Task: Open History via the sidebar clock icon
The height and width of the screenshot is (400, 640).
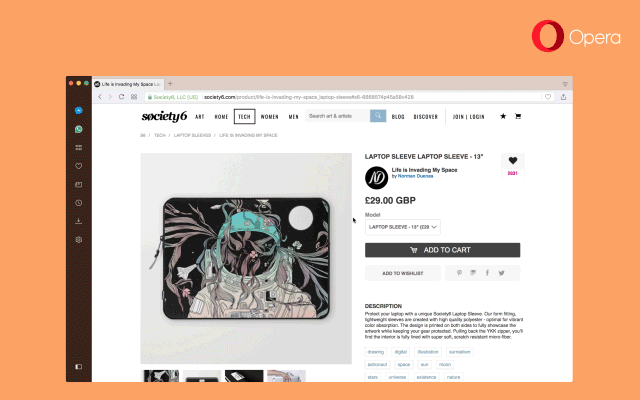Action: click(x=79, y=203)
